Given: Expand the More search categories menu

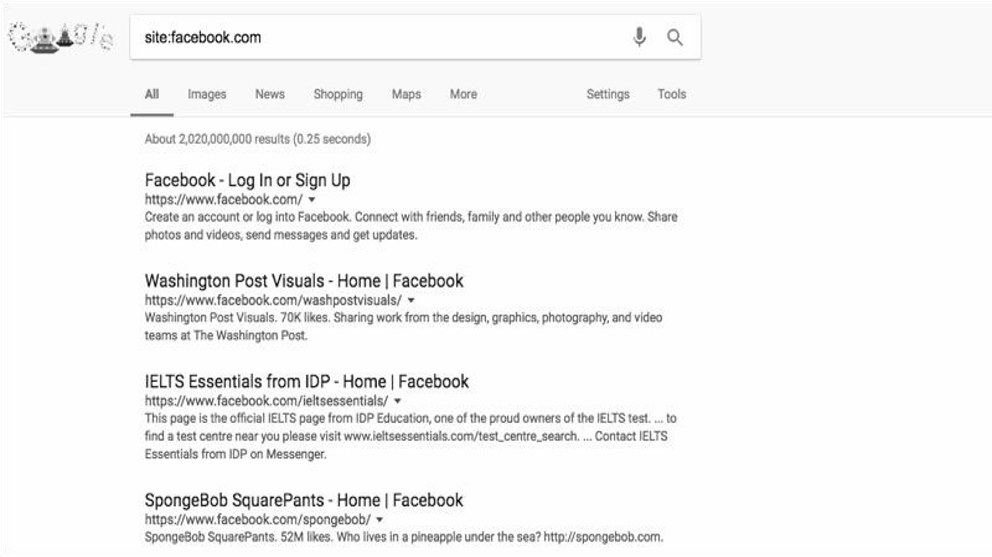Looking at the screenshot, I should click(464, 94).
